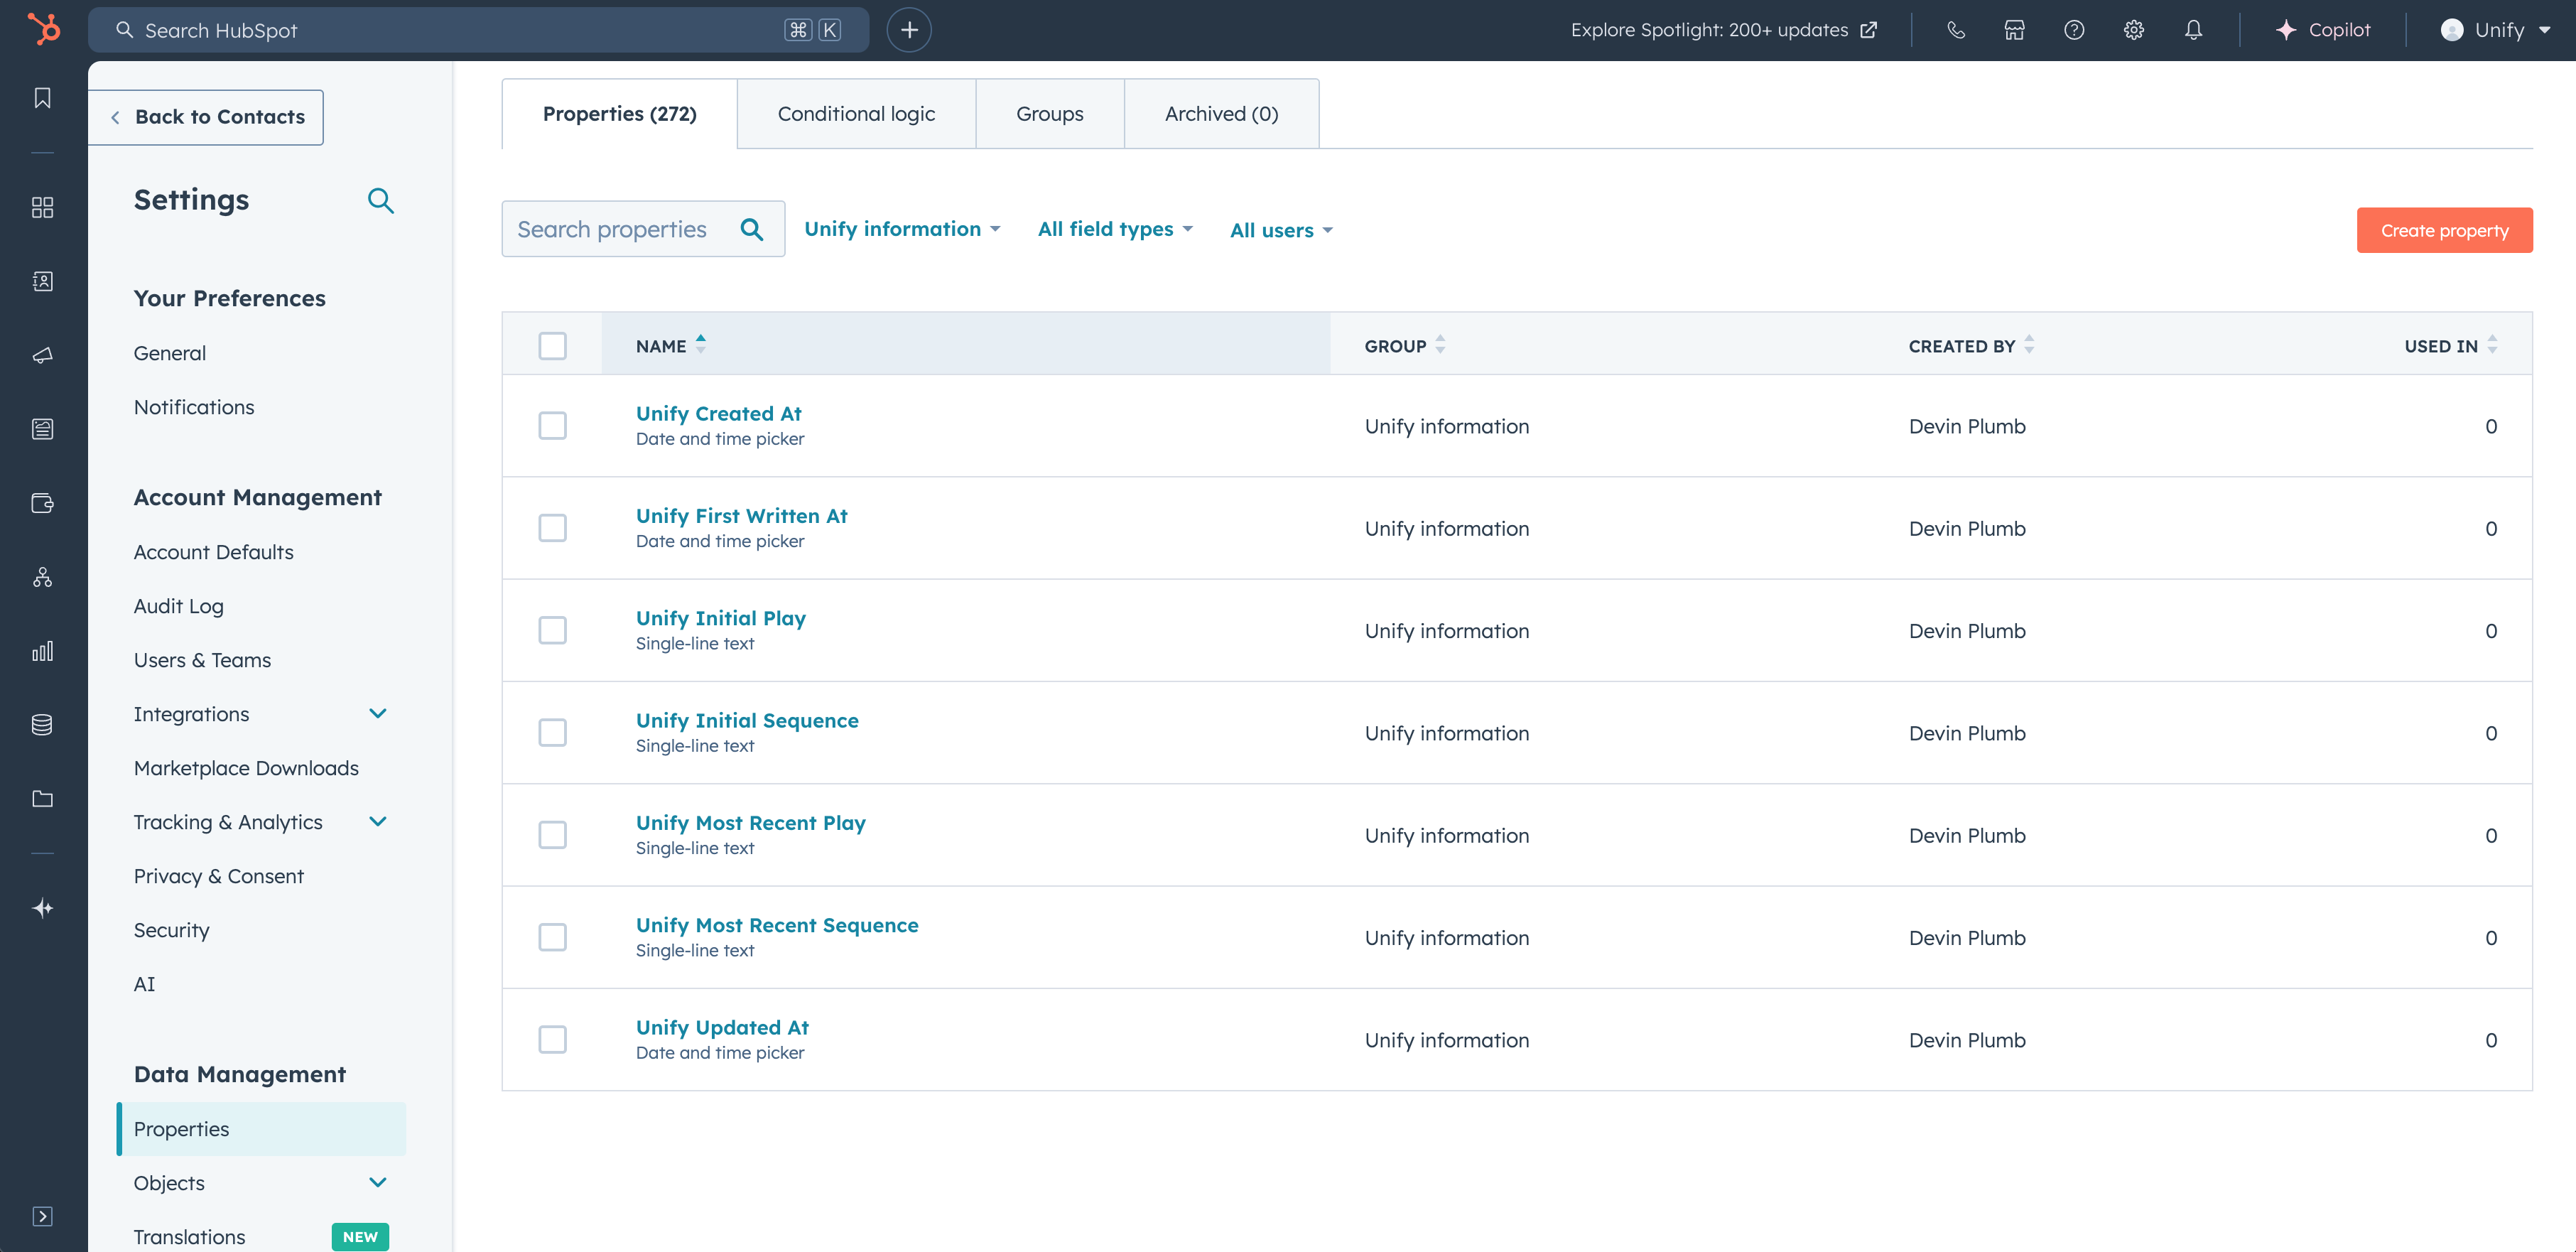Select the Unify Initial Play row checkbox
2576x1252 pixels.
552,630
